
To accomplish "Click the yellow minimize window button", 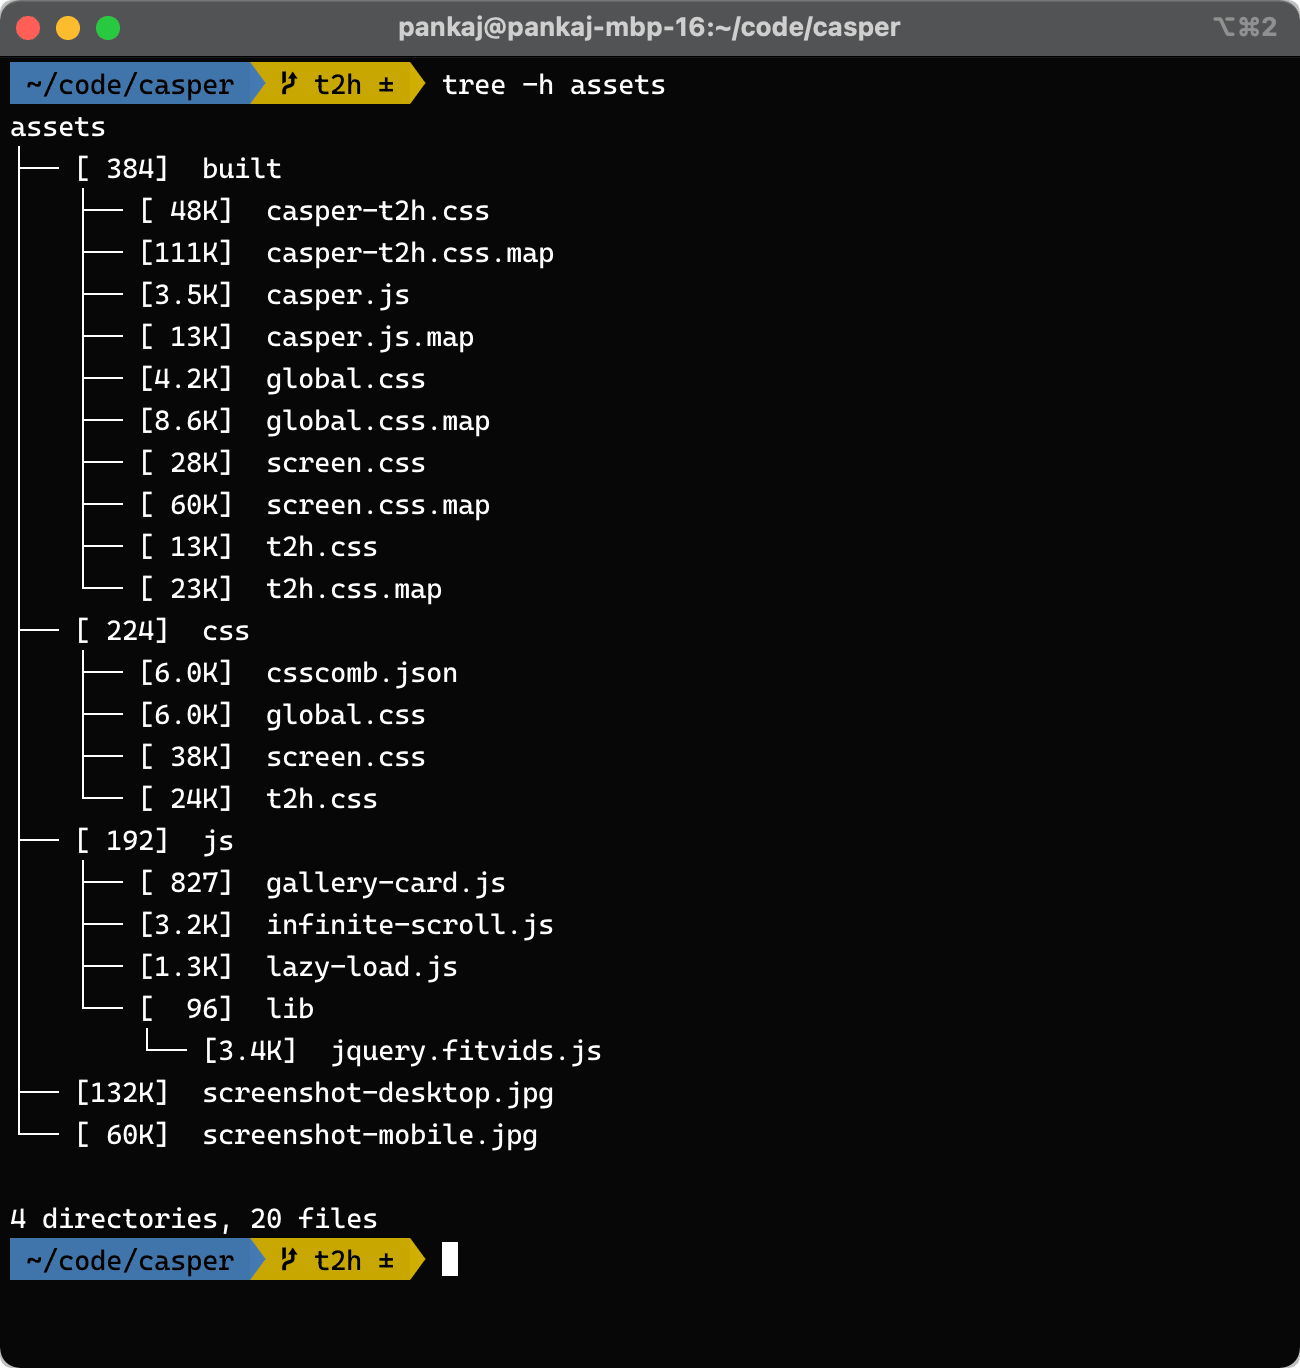I will click(68, 27).
